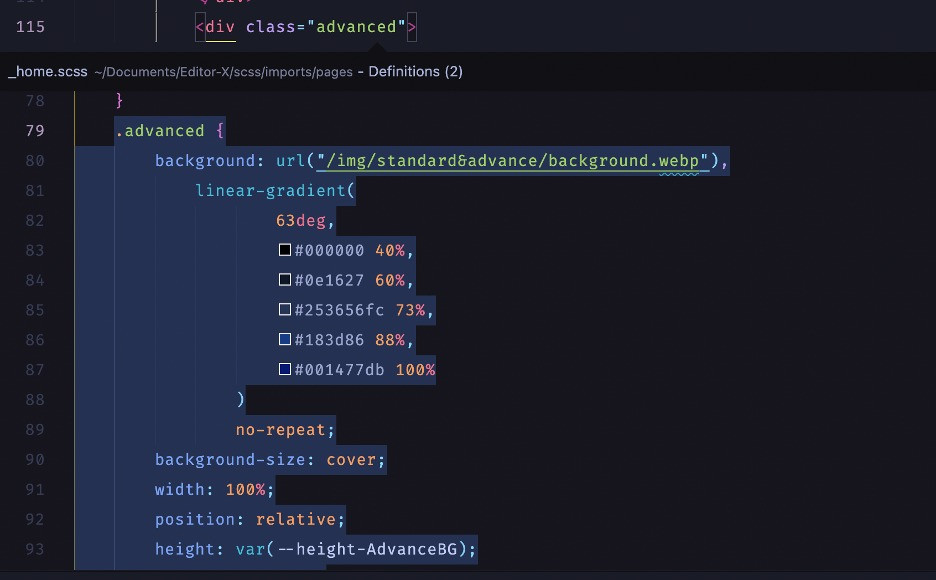Open color picker for #001477db swatch

pos(285,369)
